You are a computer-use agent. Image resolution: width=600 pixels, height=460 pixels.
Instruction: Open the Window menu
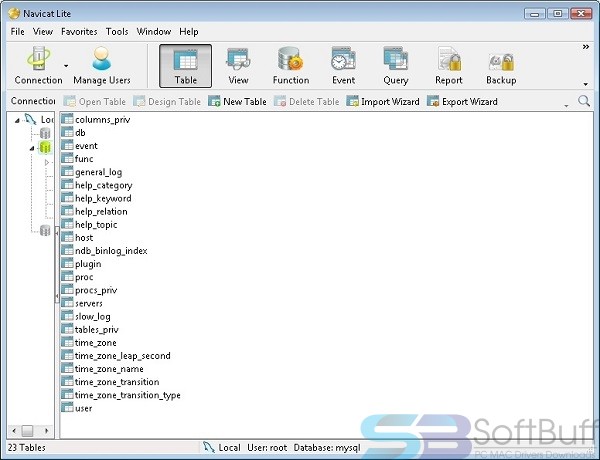coord(154,31)
